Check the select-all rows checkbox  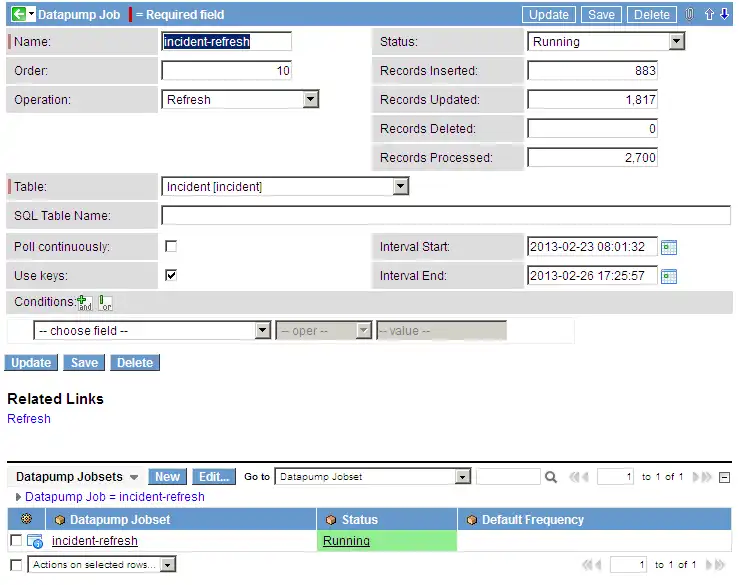point(16,565)
